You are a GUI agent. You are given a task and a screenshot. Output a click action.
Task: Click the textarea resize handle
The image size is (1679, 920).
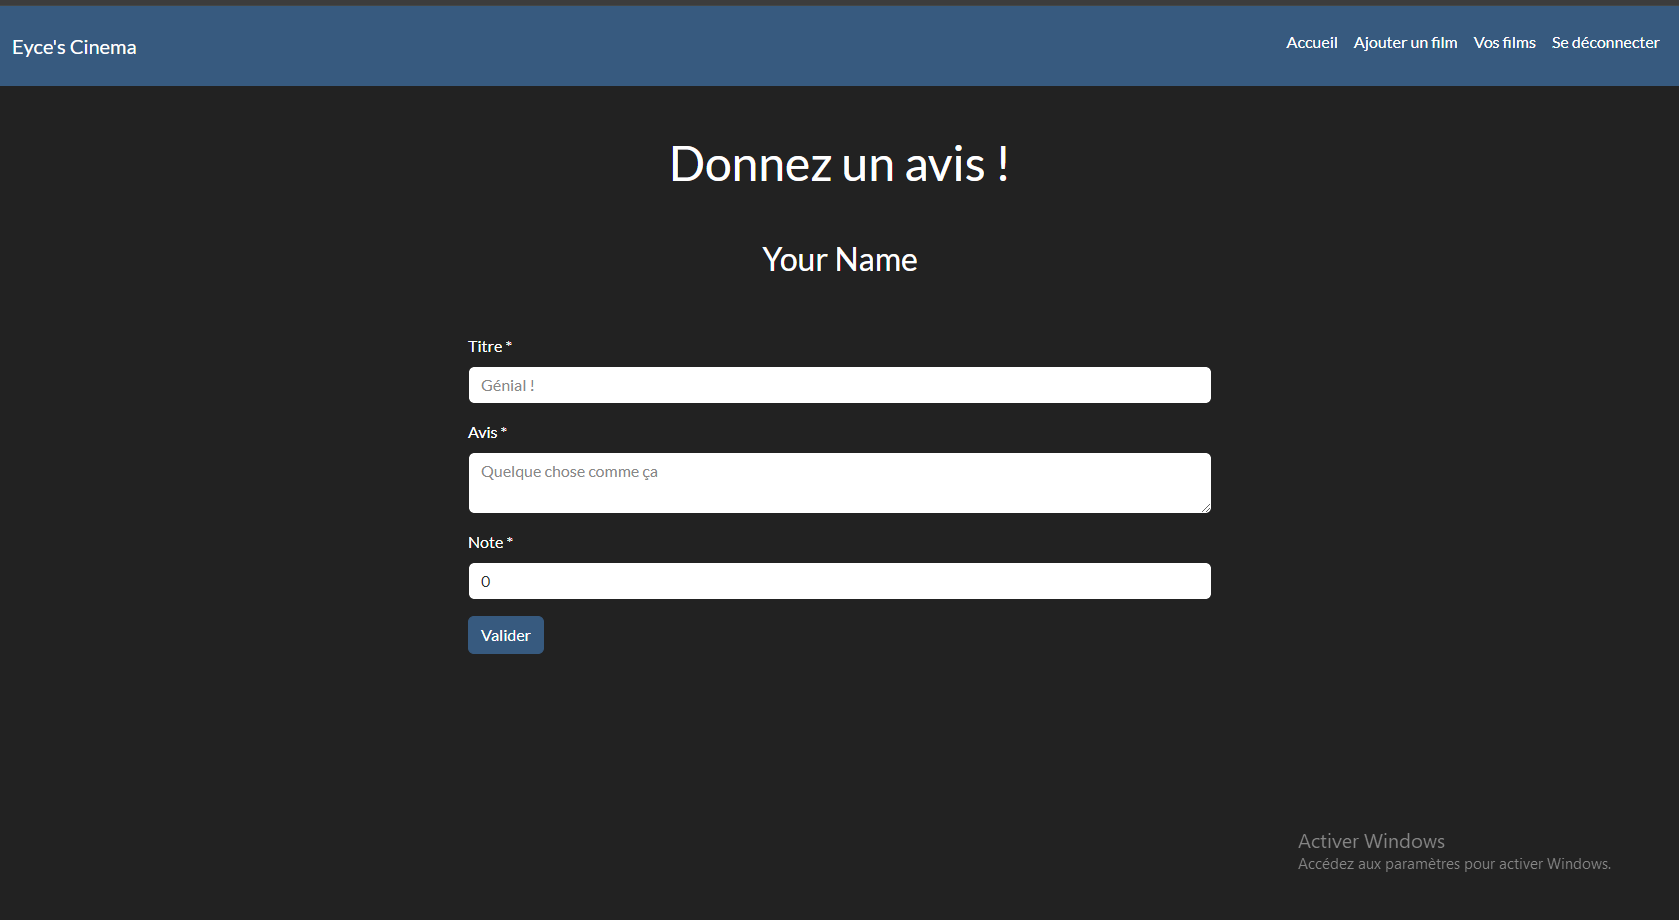[1205, 508]
